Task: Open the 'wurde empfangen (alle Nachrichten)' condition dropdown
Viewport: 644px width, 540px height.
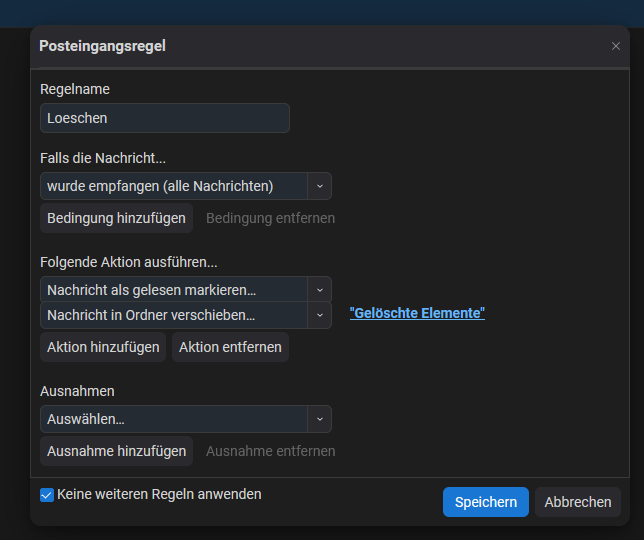Action: click(186, 186)
